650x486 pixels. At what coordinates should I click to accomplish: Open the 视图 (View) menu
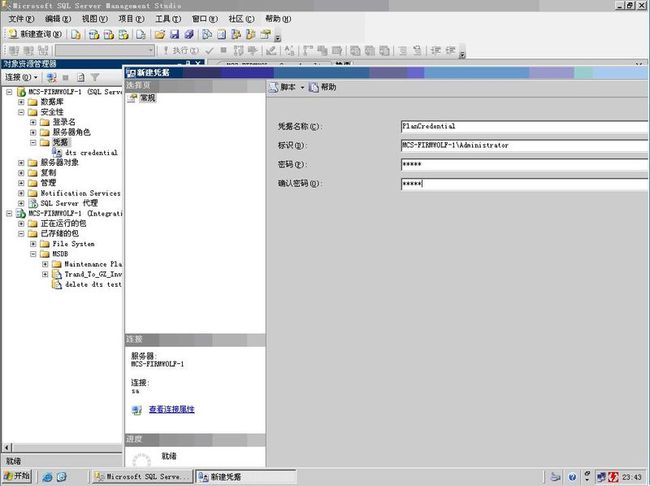tap(95, 19)
